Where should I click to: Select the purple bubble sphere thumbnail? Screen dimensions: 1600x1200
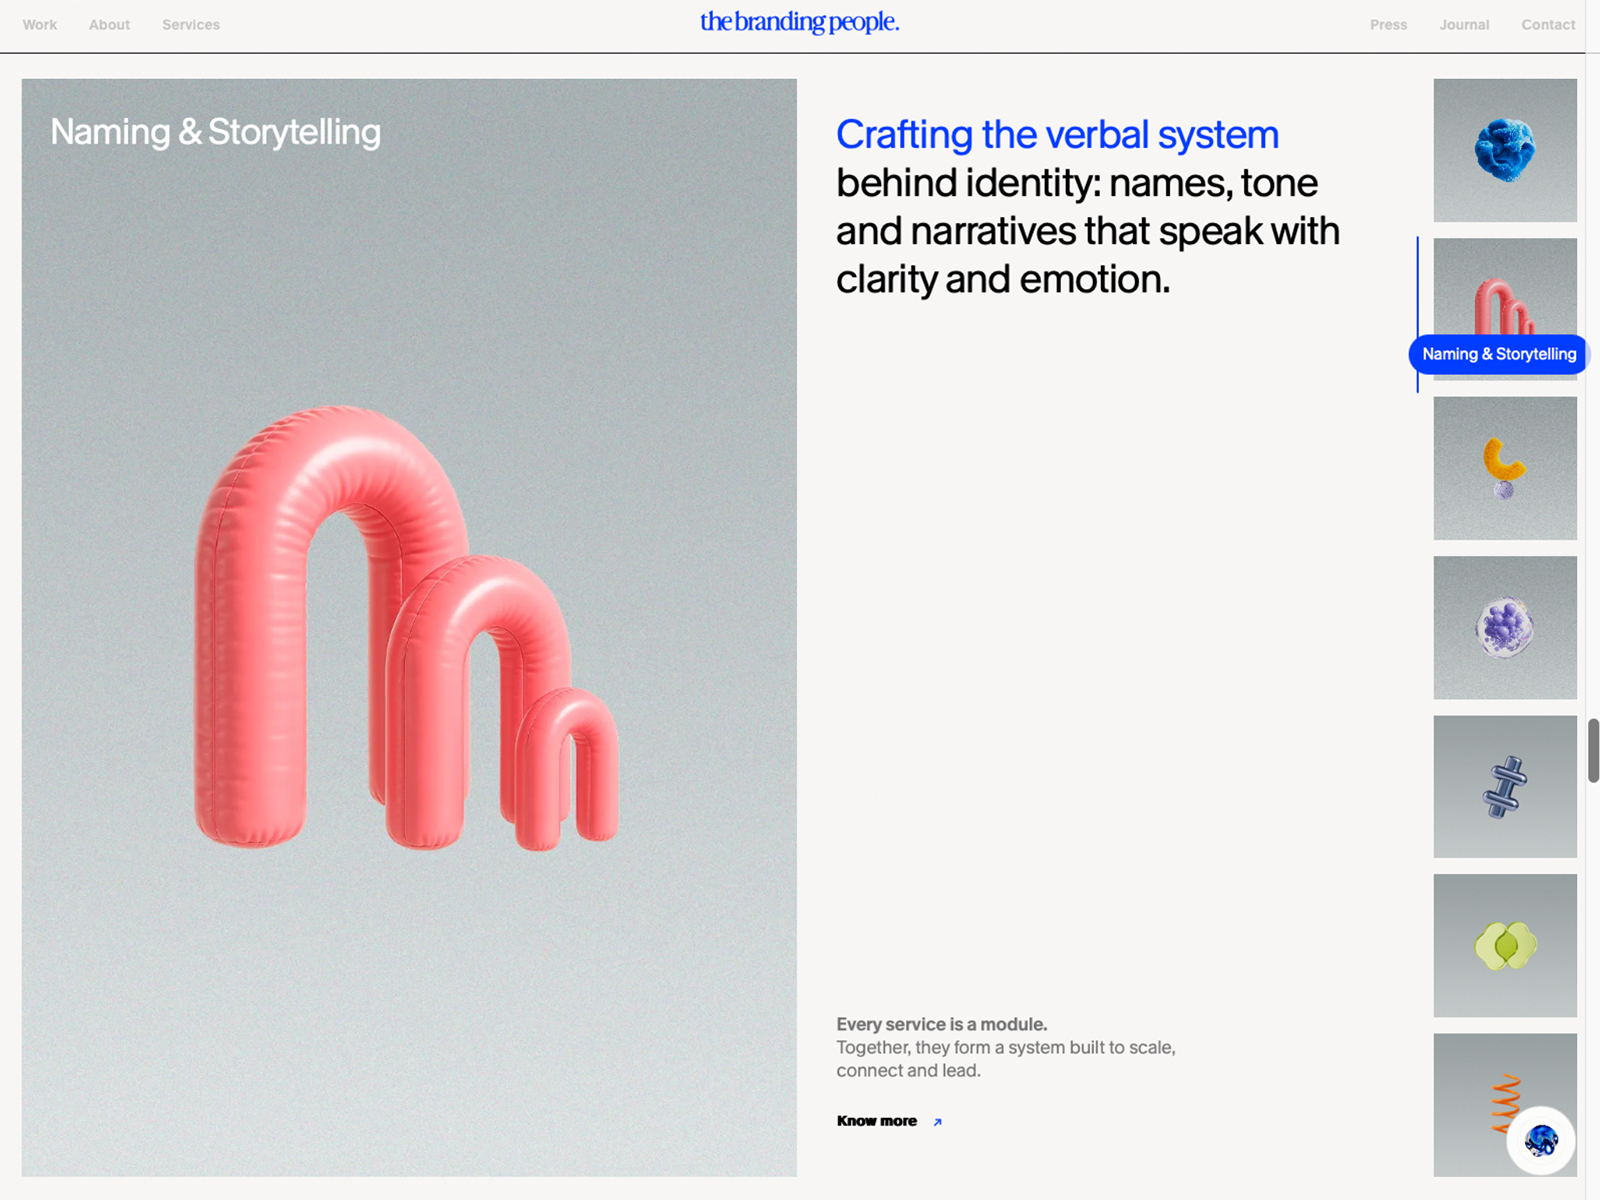tap(1505, 627)
